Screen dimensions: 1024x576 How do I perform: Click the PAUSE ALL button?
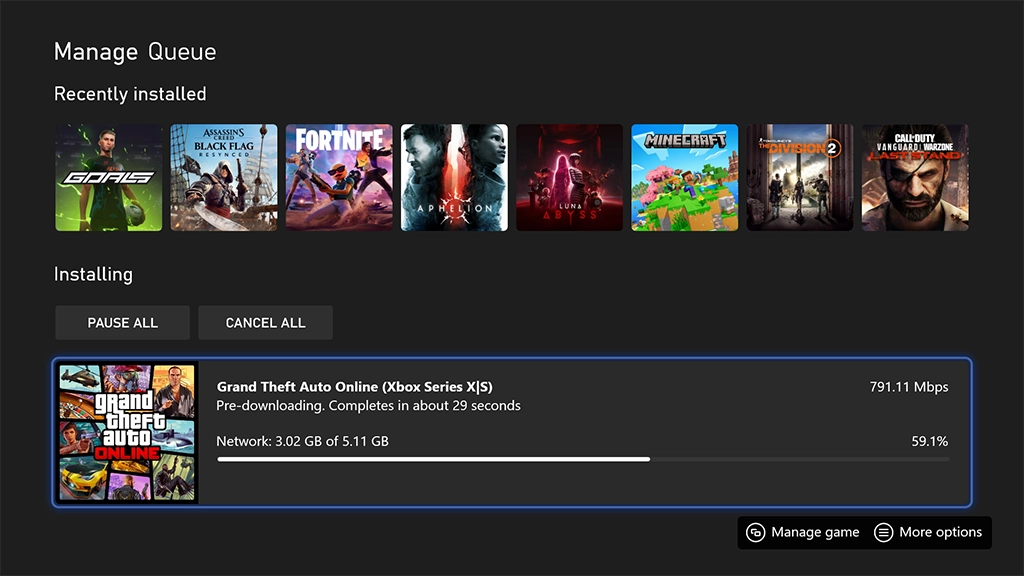(122, 323)
